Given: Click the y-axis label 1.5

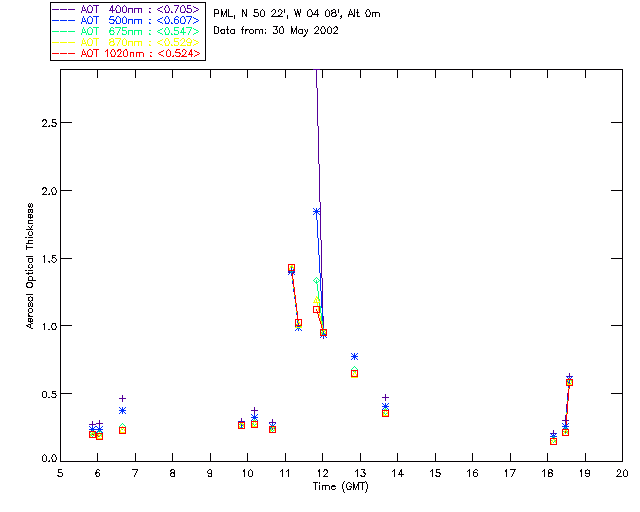Looking at the screenshot, I should 49,259.
